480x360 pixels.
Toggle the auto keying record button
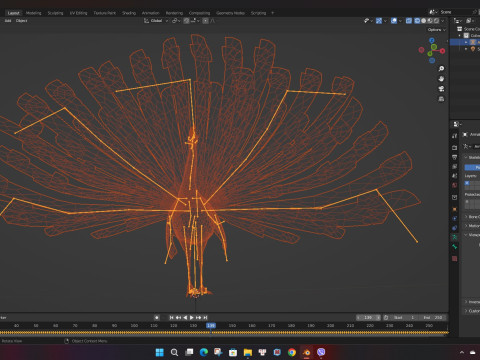pyautogui.click(x=157, y=318)
